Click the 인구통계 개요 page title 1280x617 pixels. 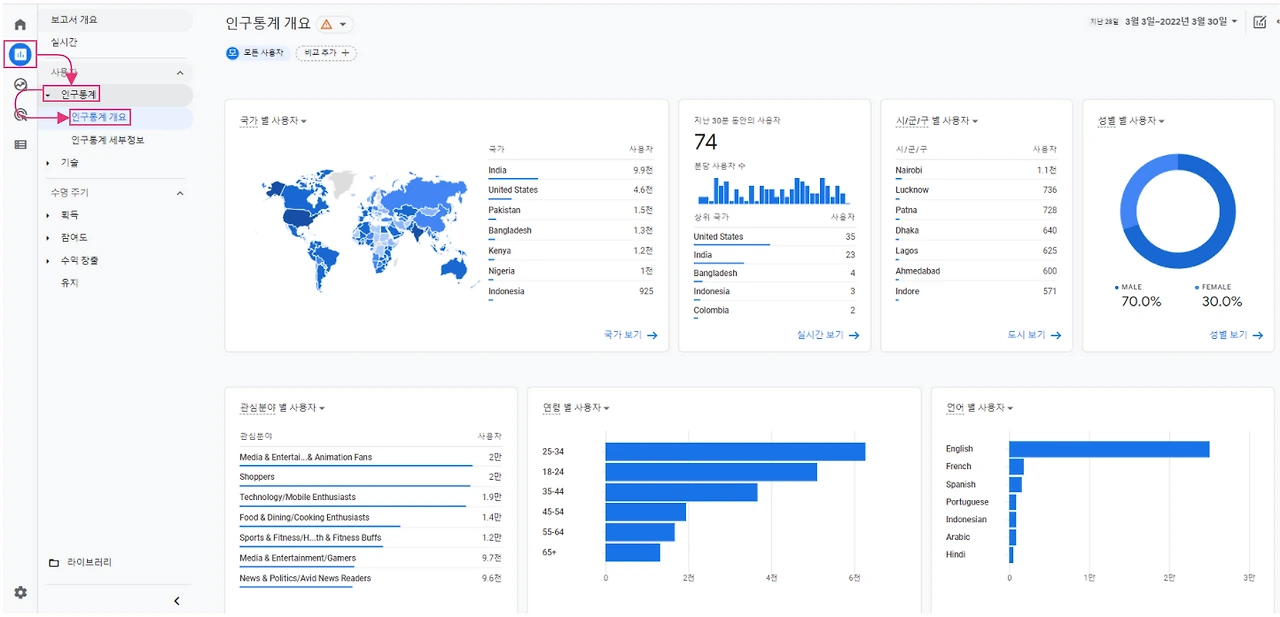click(x=268, y=24)
